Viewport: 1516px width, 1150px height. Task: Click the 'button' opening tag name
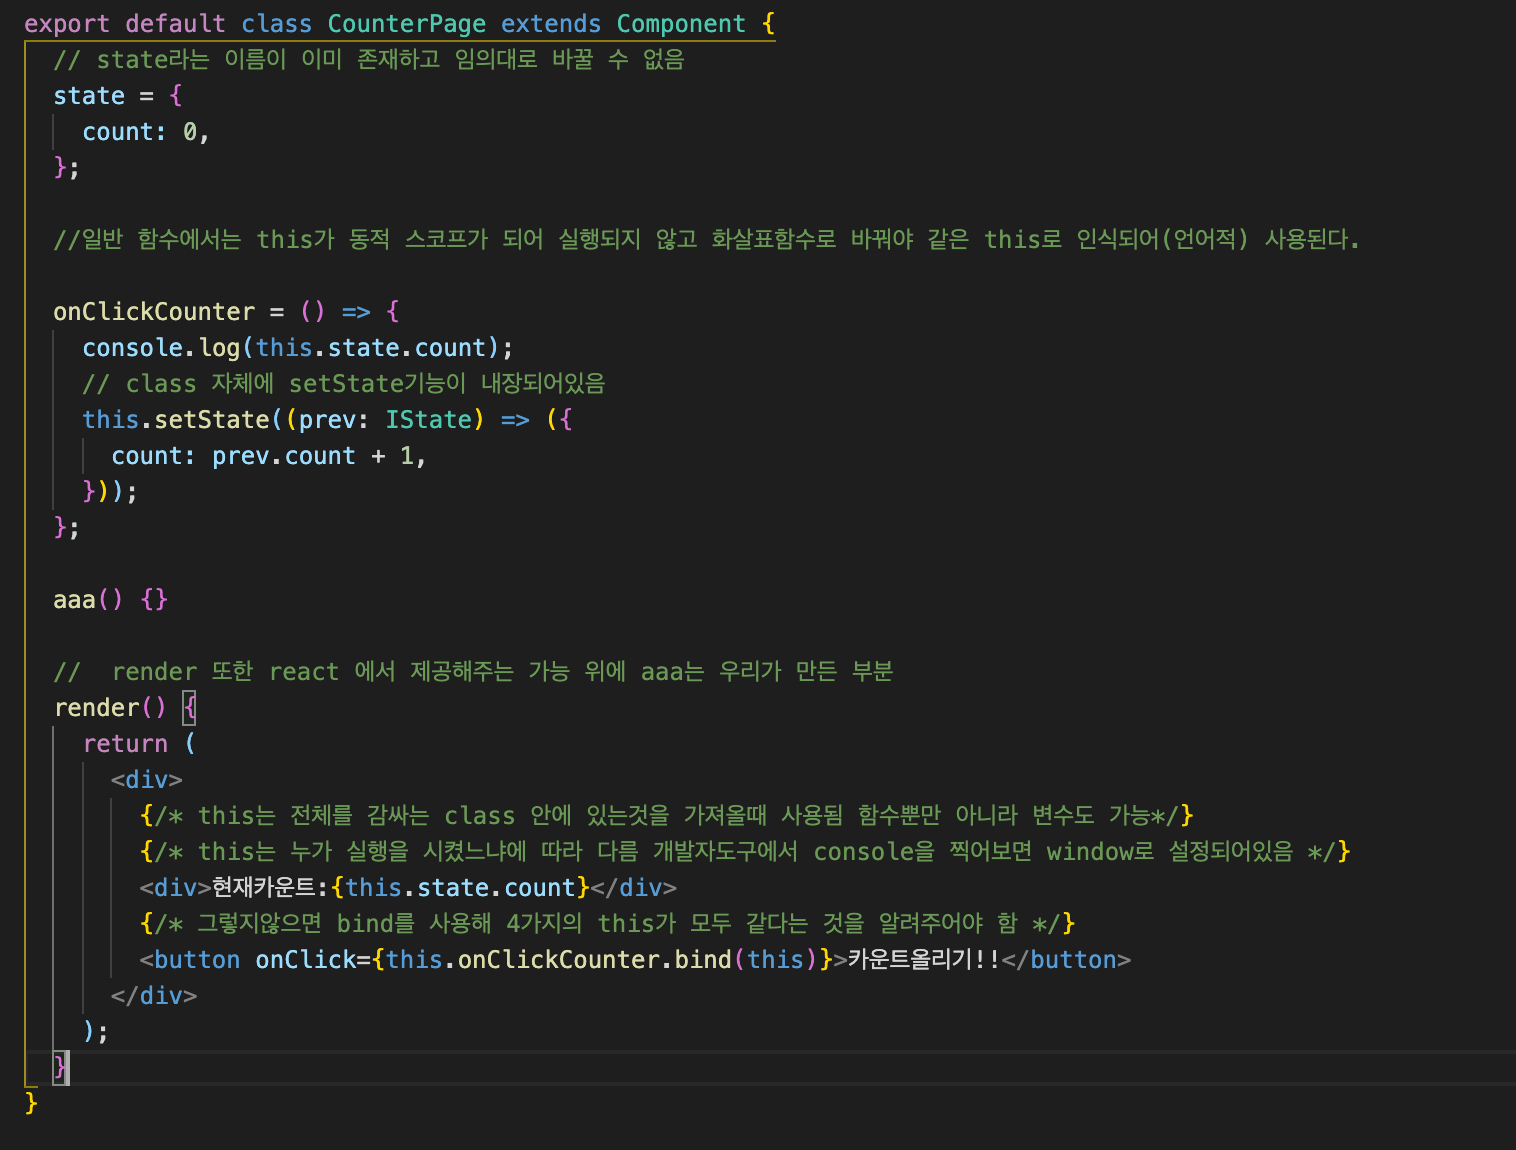[197, 960]
